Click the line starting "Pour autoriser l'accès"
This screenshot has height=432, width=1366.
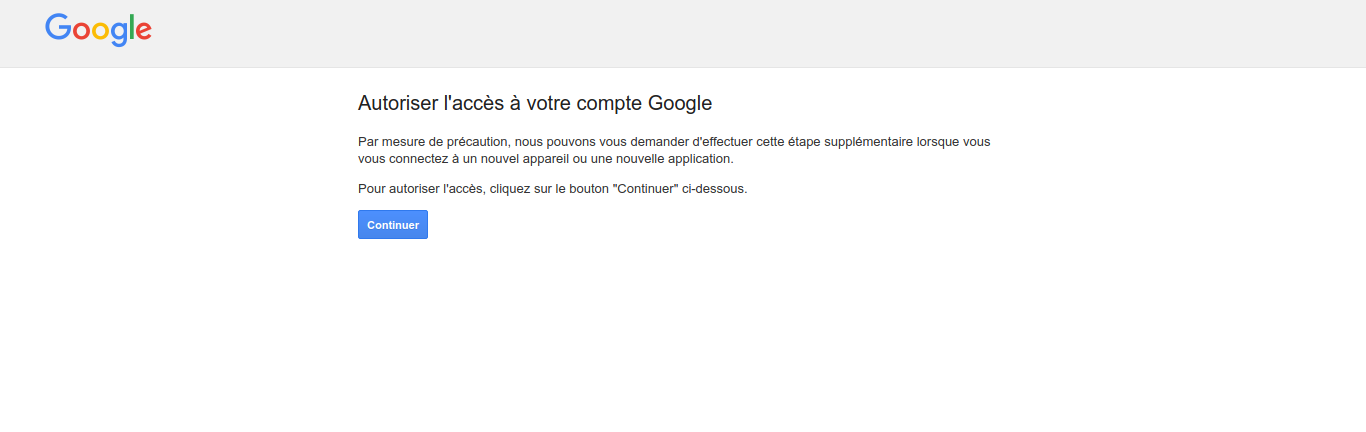552,188
